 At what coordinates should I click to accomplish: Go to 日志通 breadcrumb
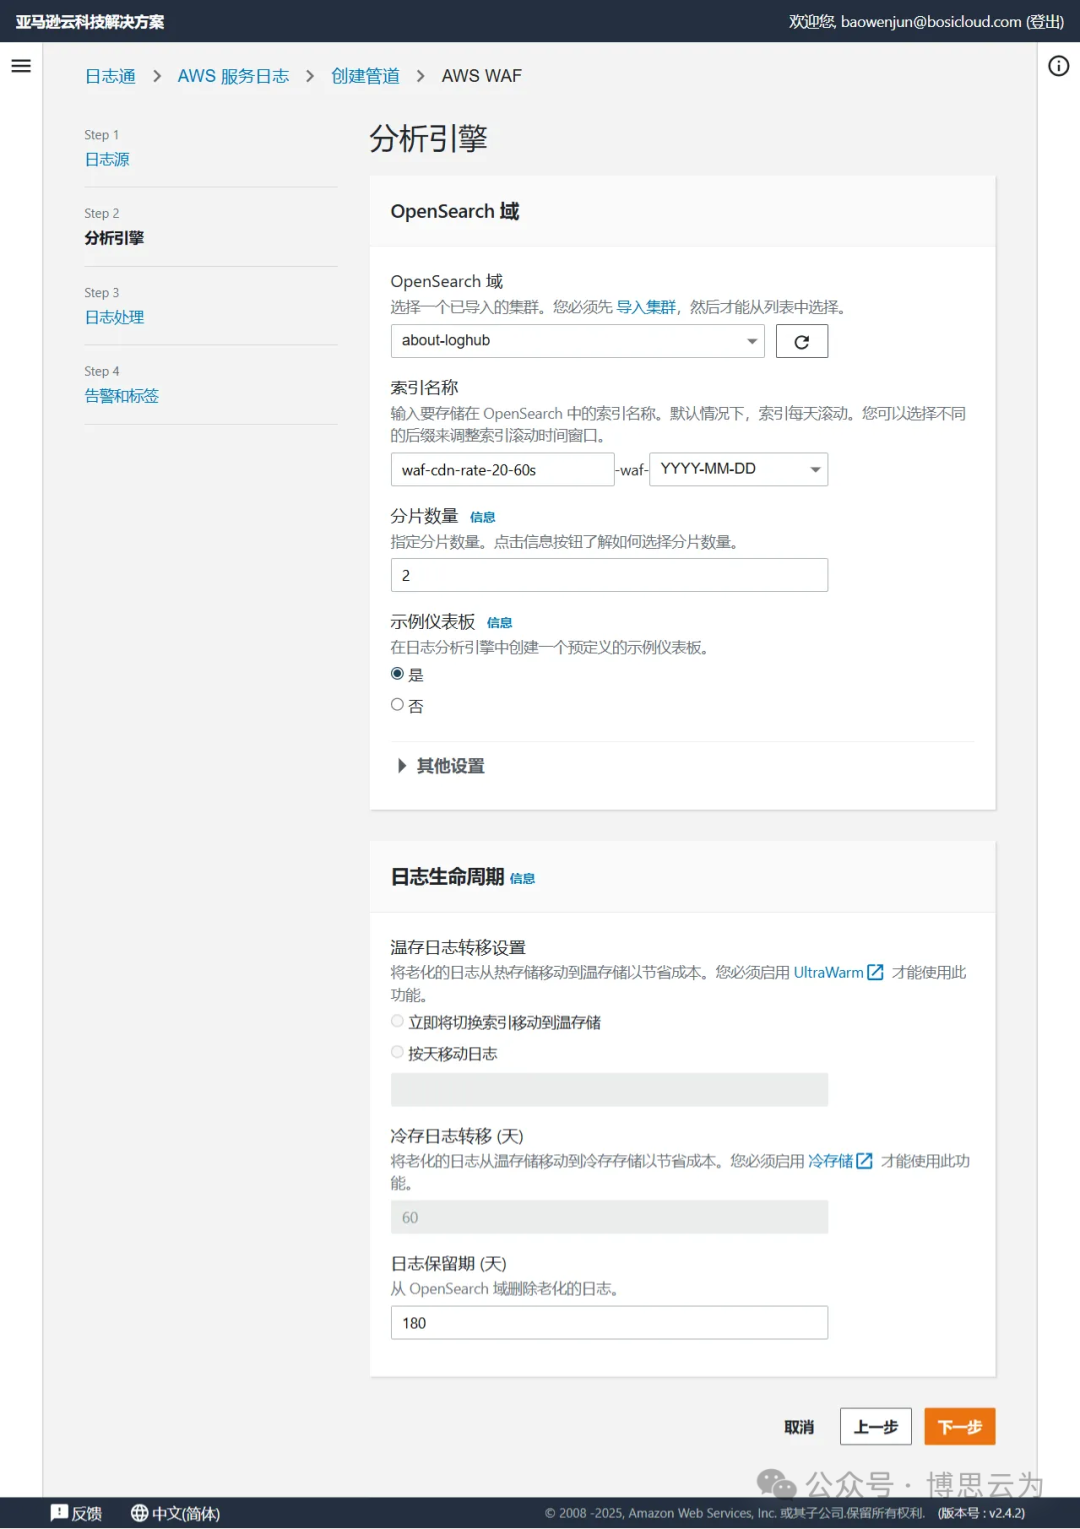pos(110,76)
